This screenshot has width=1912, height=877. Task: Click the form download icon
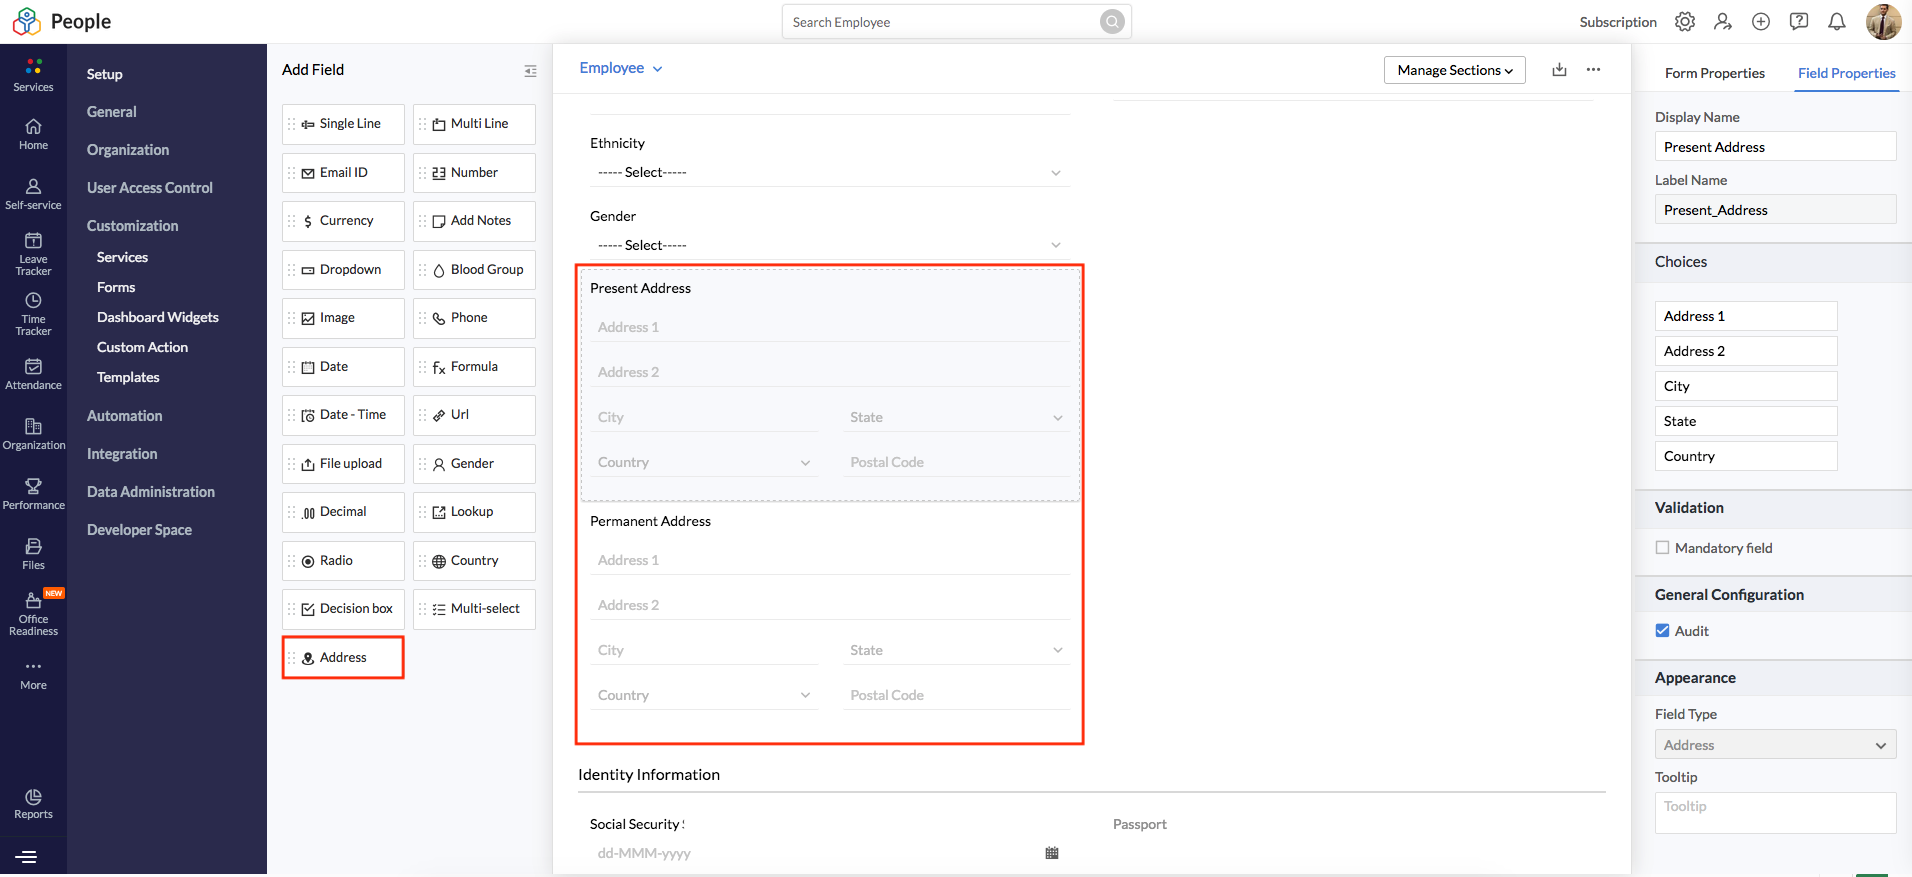click(x=1559, y=69)
